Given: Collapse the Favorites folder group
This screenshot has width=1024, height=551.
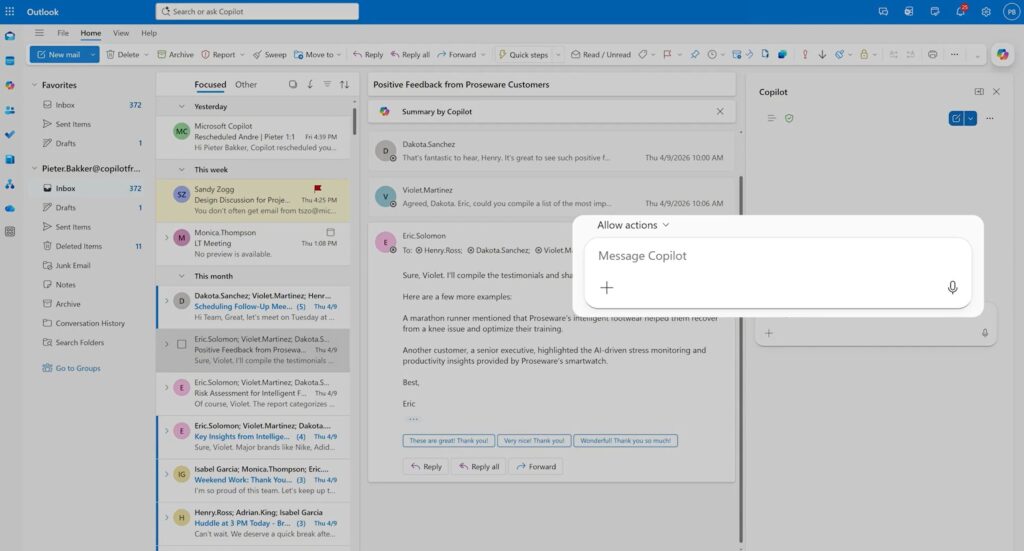Looking at the screenshot, I should pos(34,85).
